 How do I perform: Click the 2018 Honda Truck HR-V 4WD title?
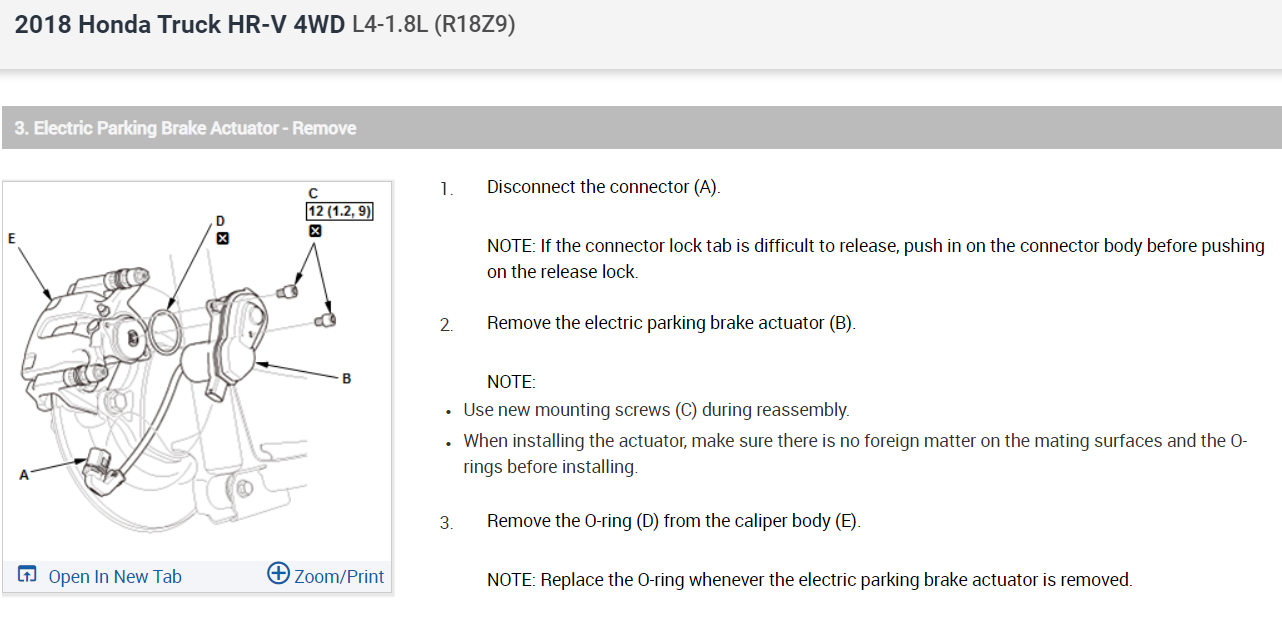point(180,25)
